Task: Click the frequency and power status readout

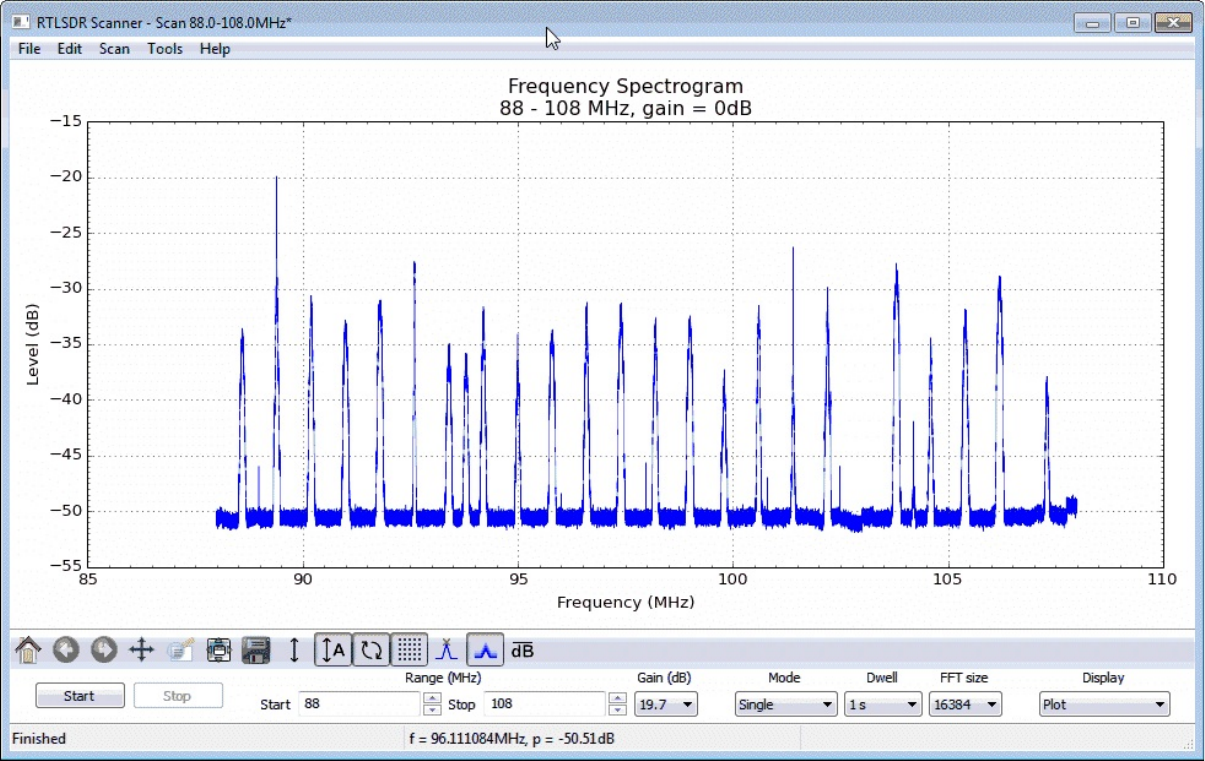Action: coord(511,739)
